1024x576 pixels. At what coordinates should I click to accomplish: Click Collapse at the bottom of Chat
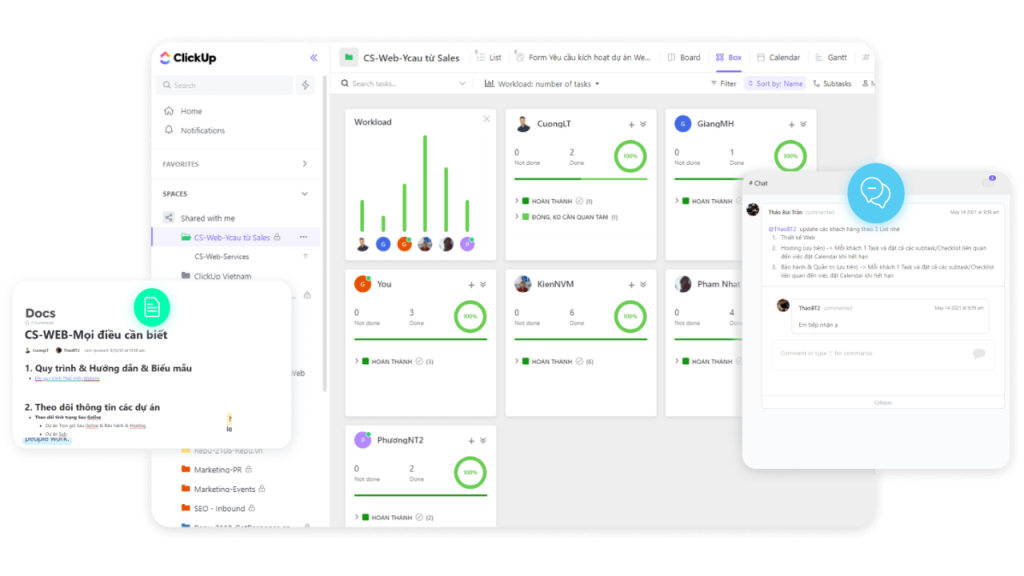[x=883, y=402]
